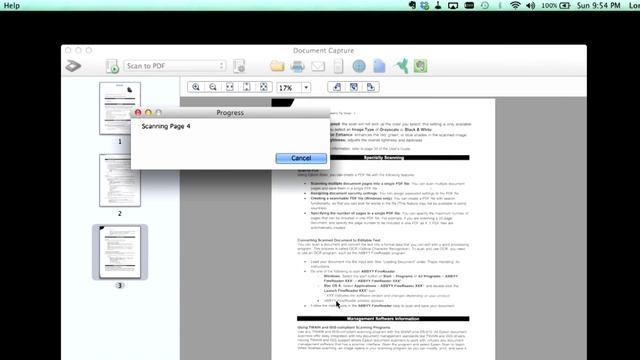Open the zoom percentage dropdown arrow
The height and width of the screenshot is (360, 640).
(x=306, y=88)
